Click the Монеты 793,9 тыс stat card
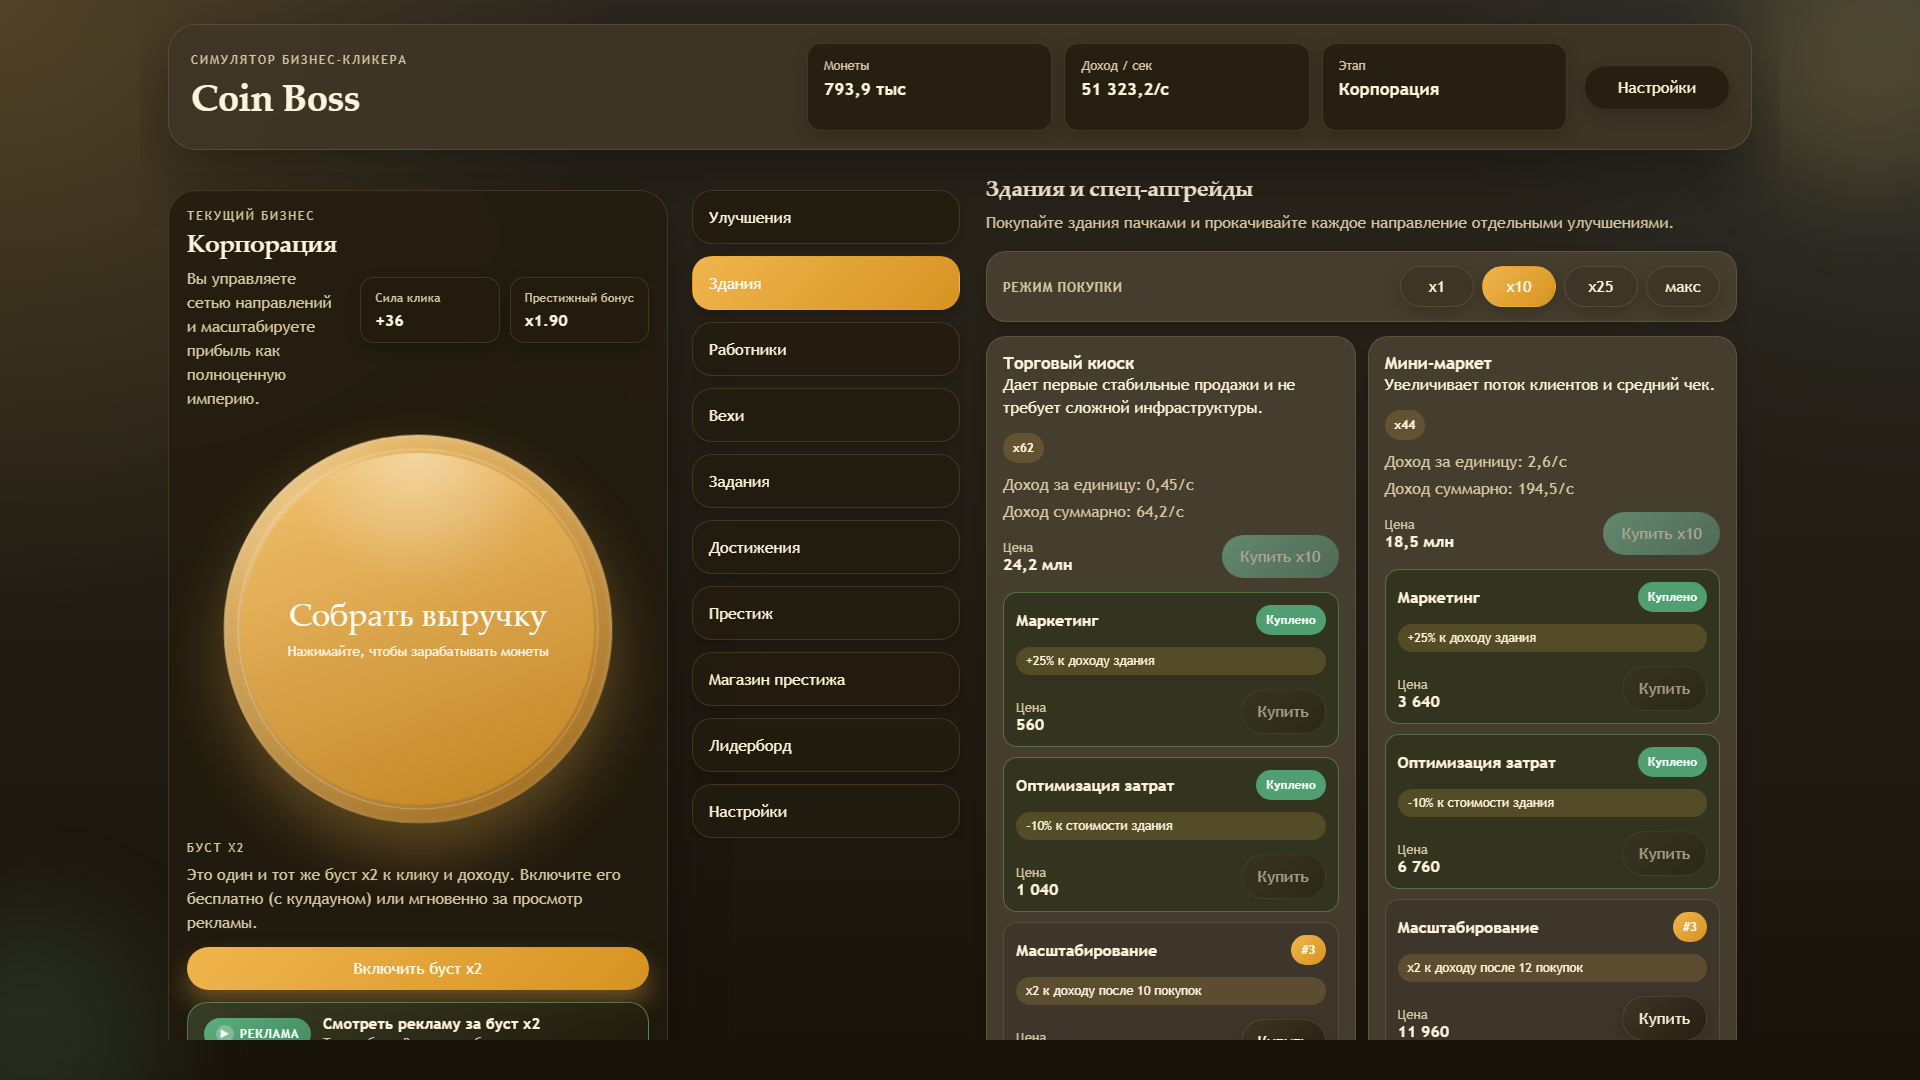The image size is (1920, 1080). coord(929,87)
